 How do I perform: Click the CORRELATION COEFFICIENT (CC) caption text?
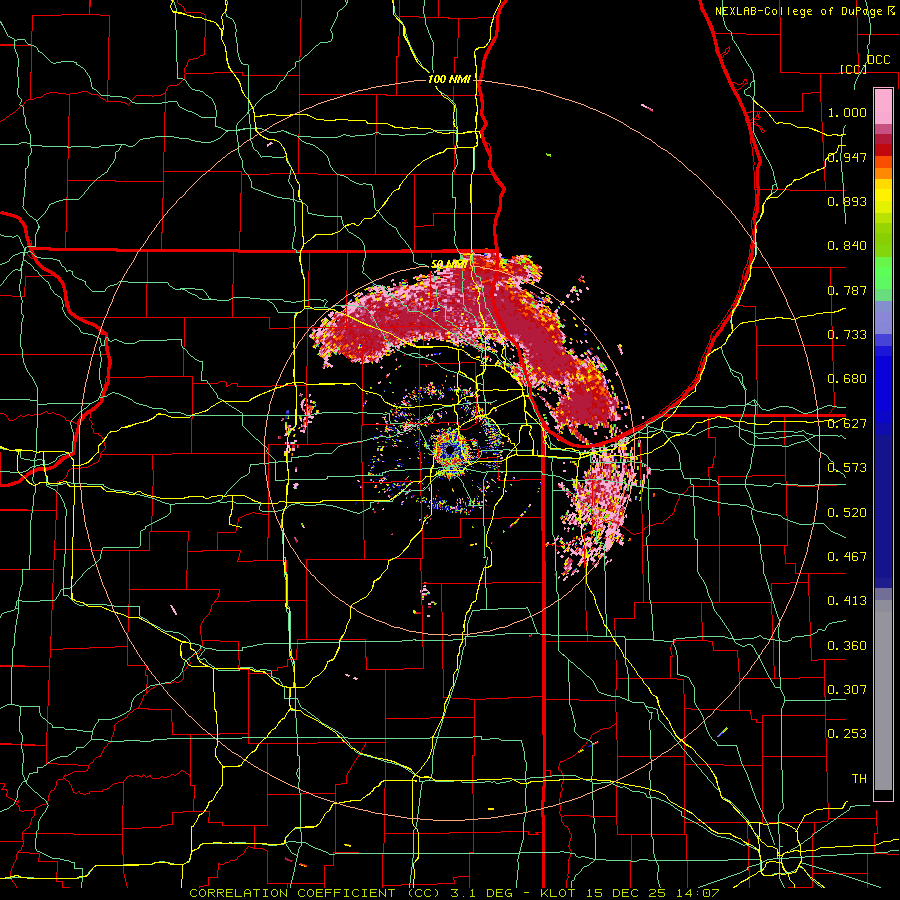point(315,893)
